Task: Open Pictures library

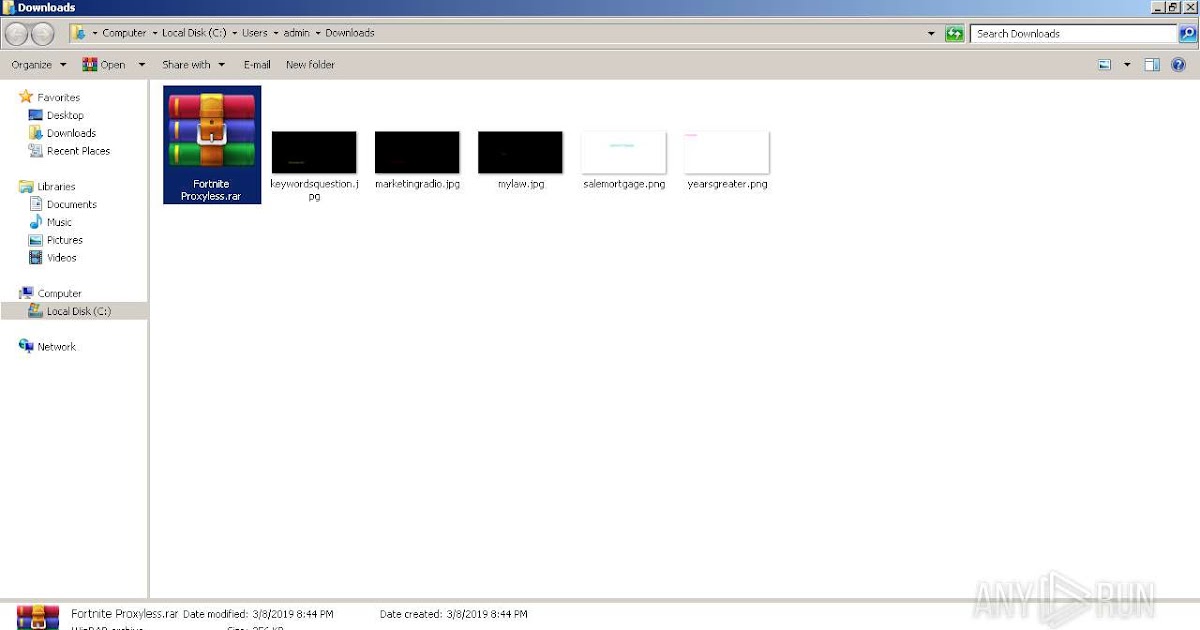Action: click(64, 240)
